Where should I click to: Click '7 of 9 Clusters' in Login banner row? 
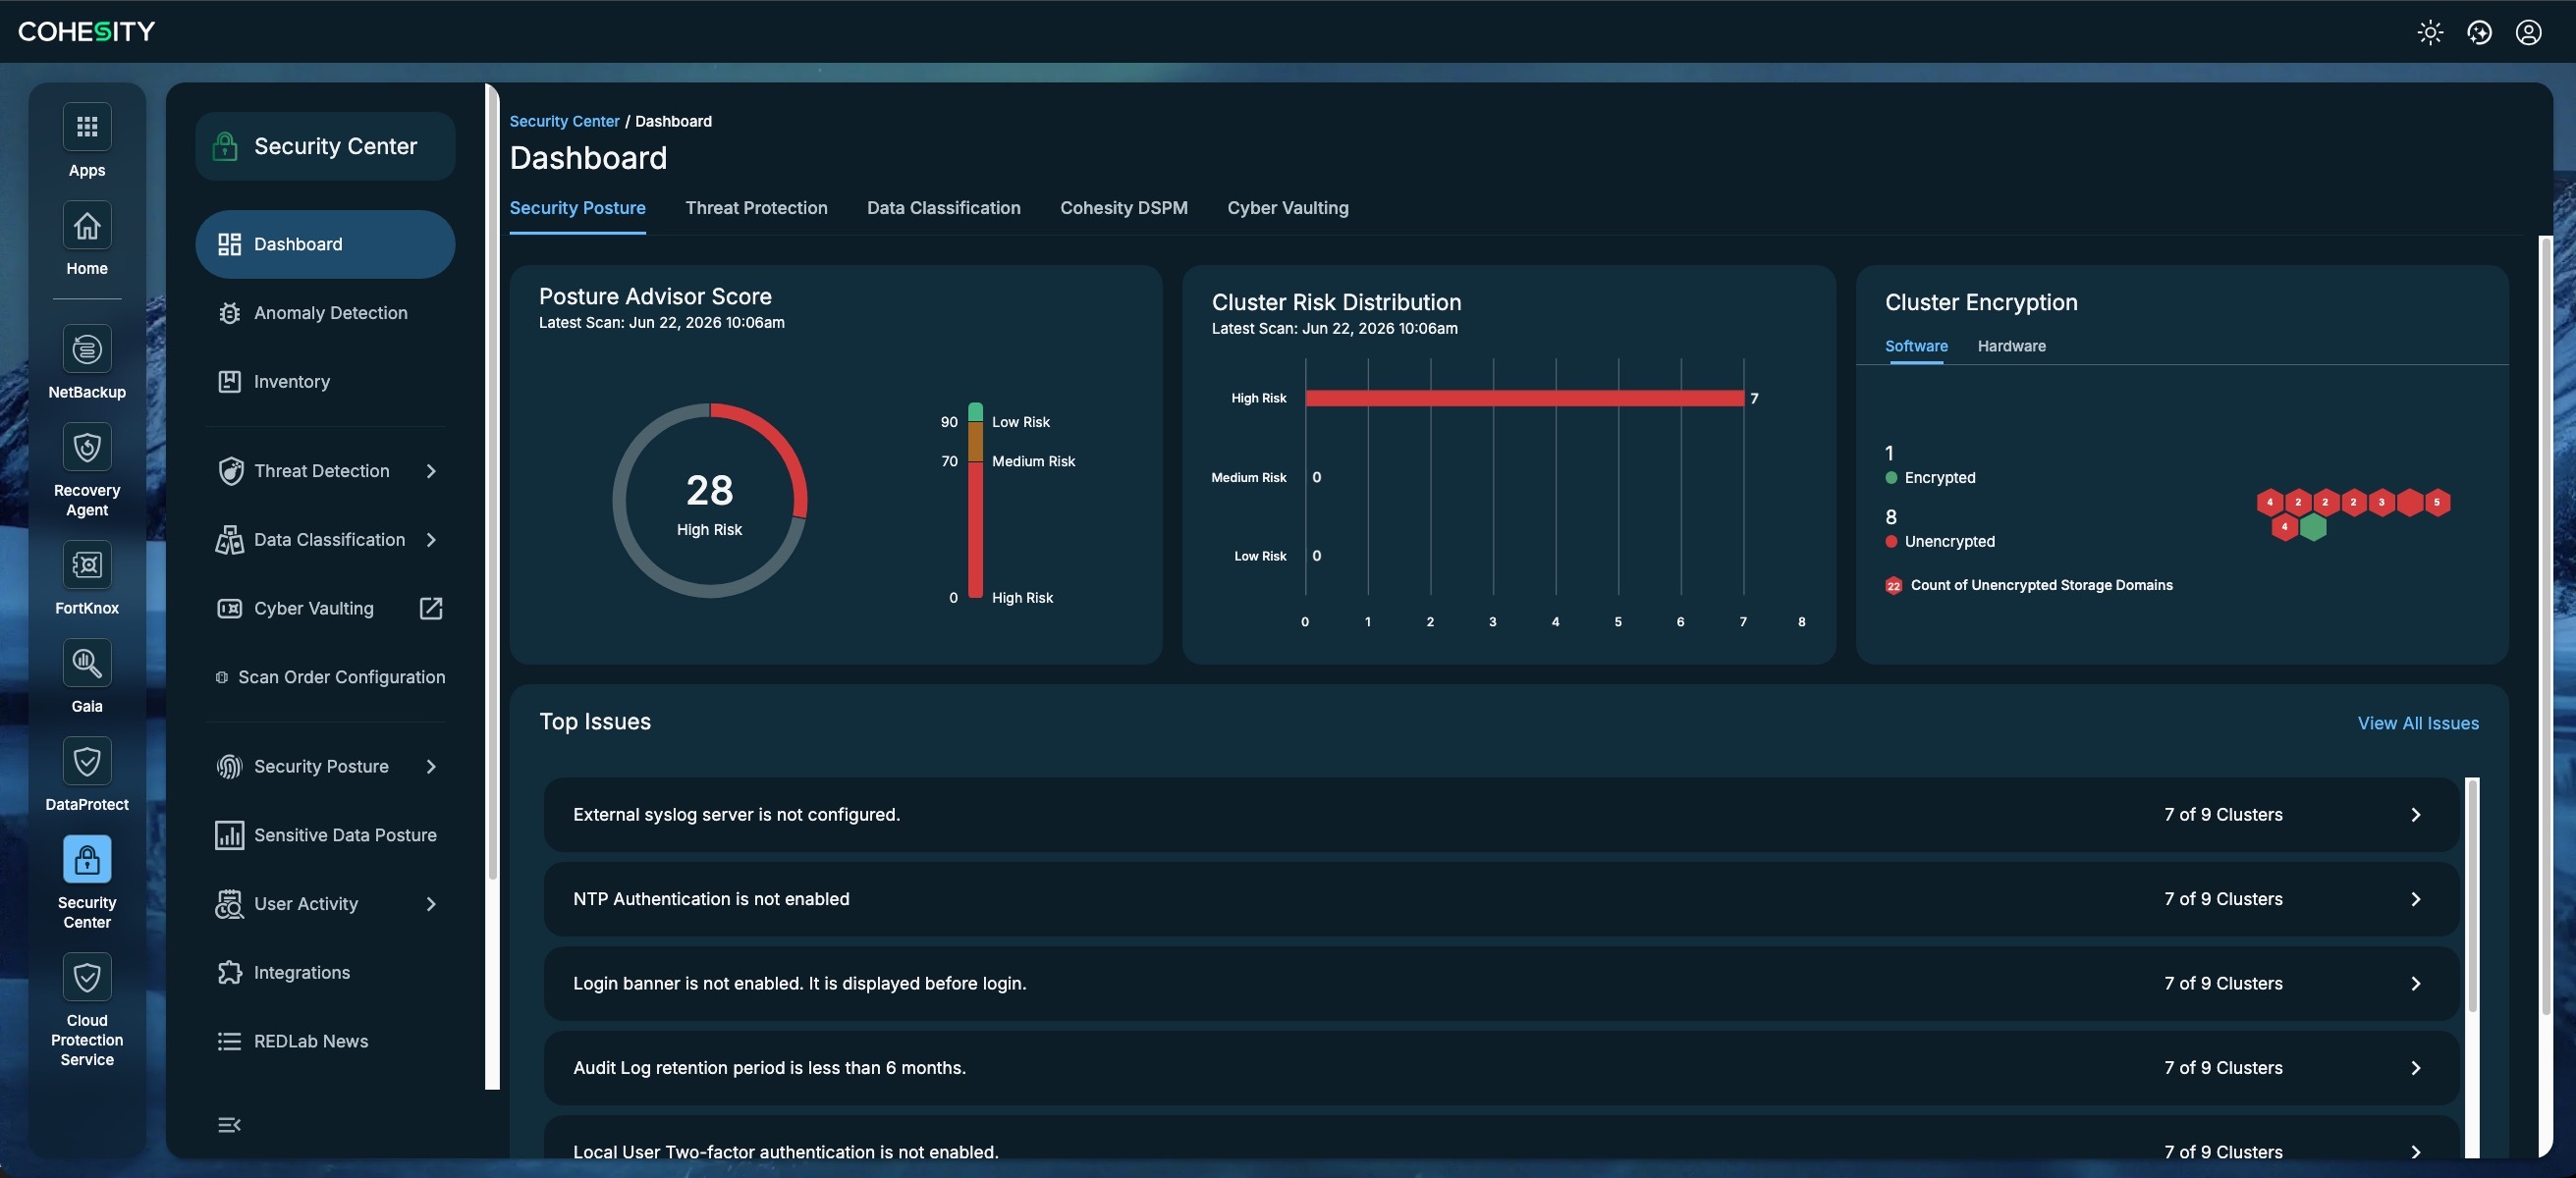(2223, 983)
